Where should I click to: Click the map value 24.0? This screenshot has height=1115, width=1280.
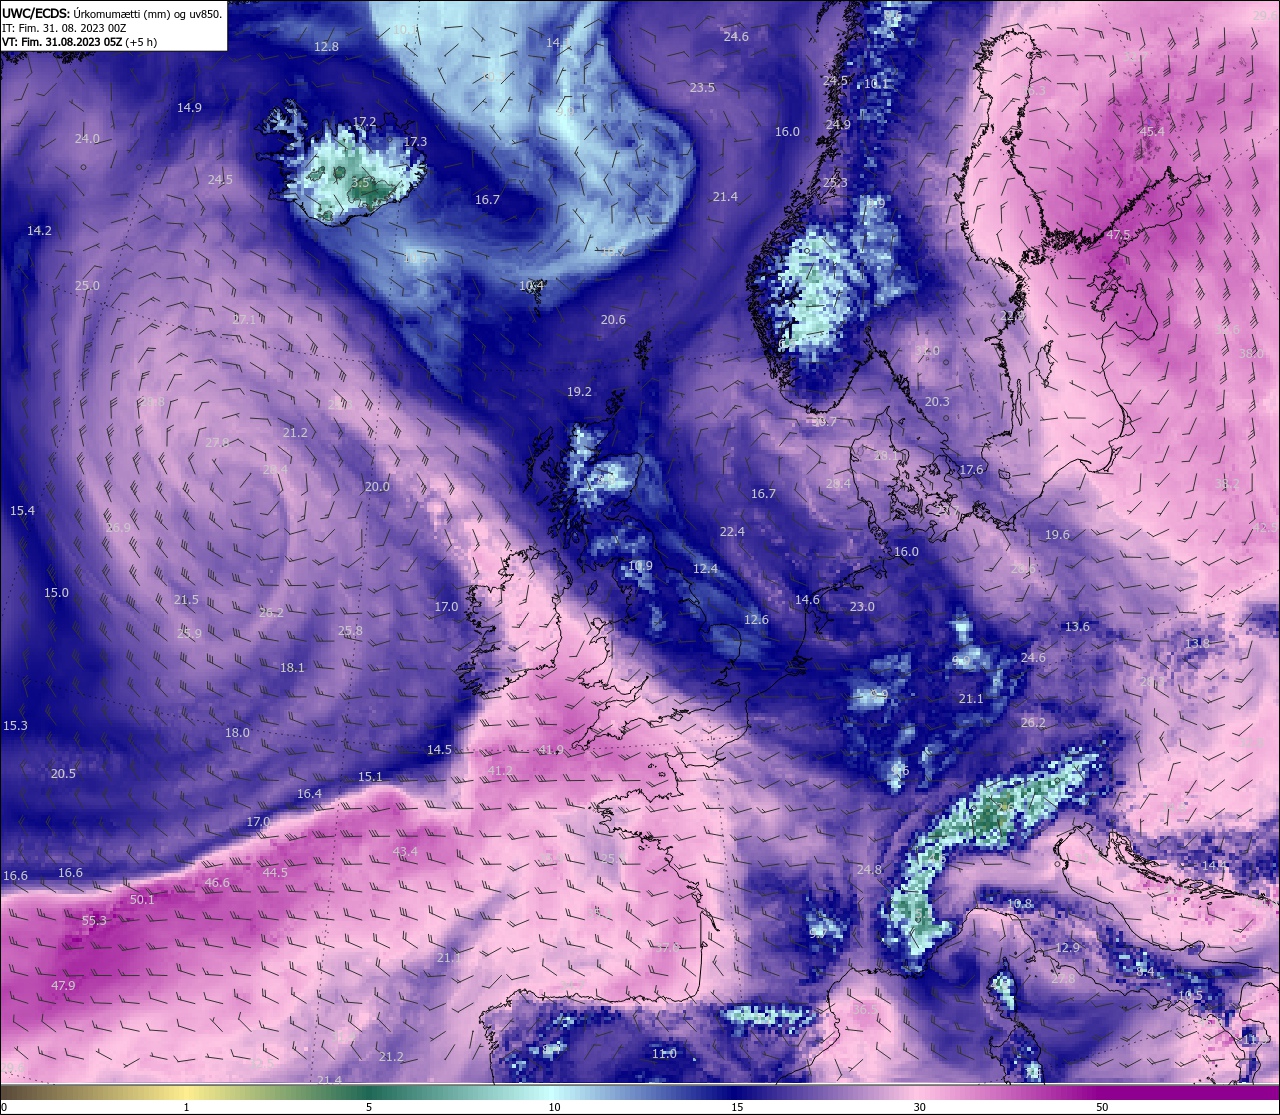(87, 139)
